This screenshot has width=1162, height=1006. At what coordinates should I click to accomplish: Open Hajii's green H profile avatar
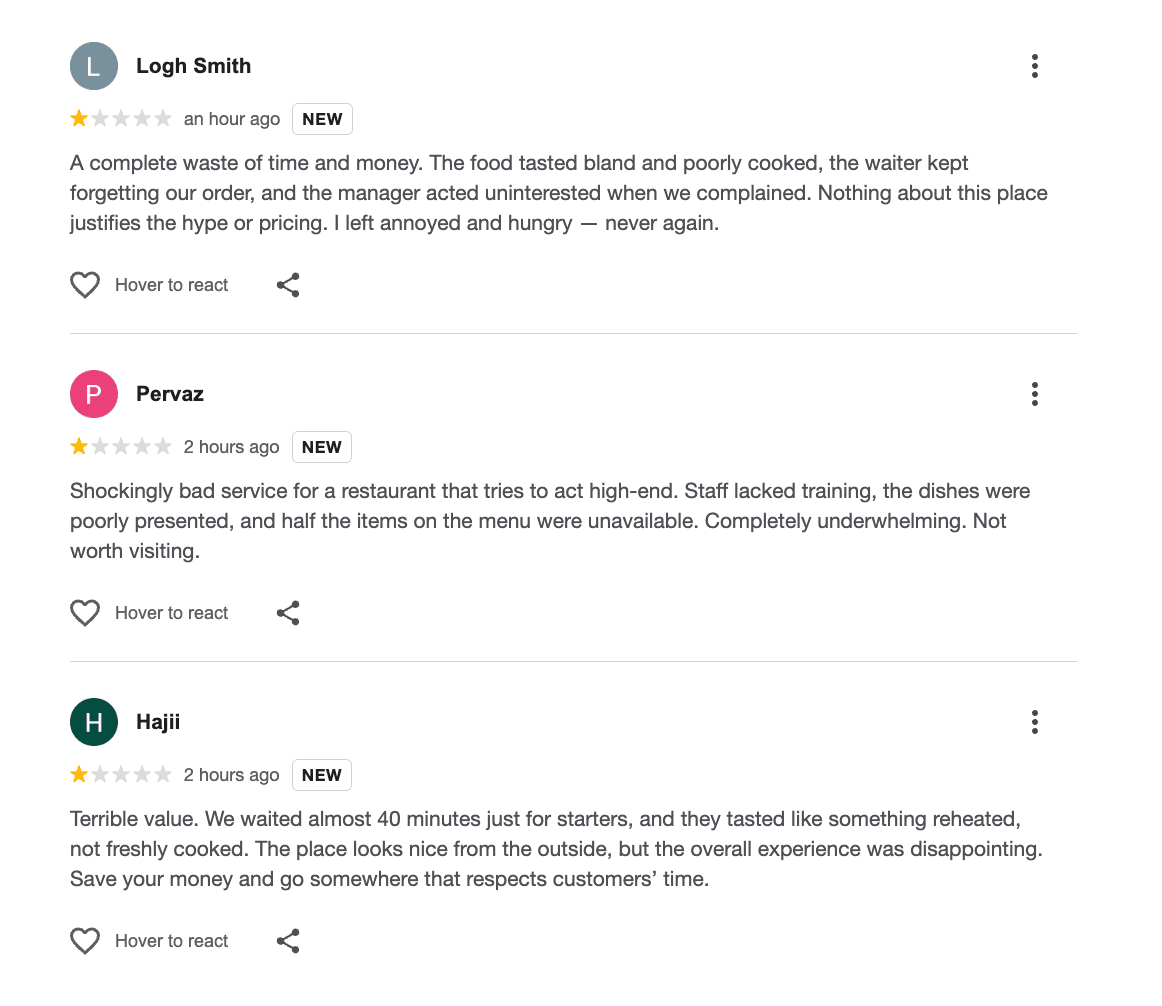[94, 722]
